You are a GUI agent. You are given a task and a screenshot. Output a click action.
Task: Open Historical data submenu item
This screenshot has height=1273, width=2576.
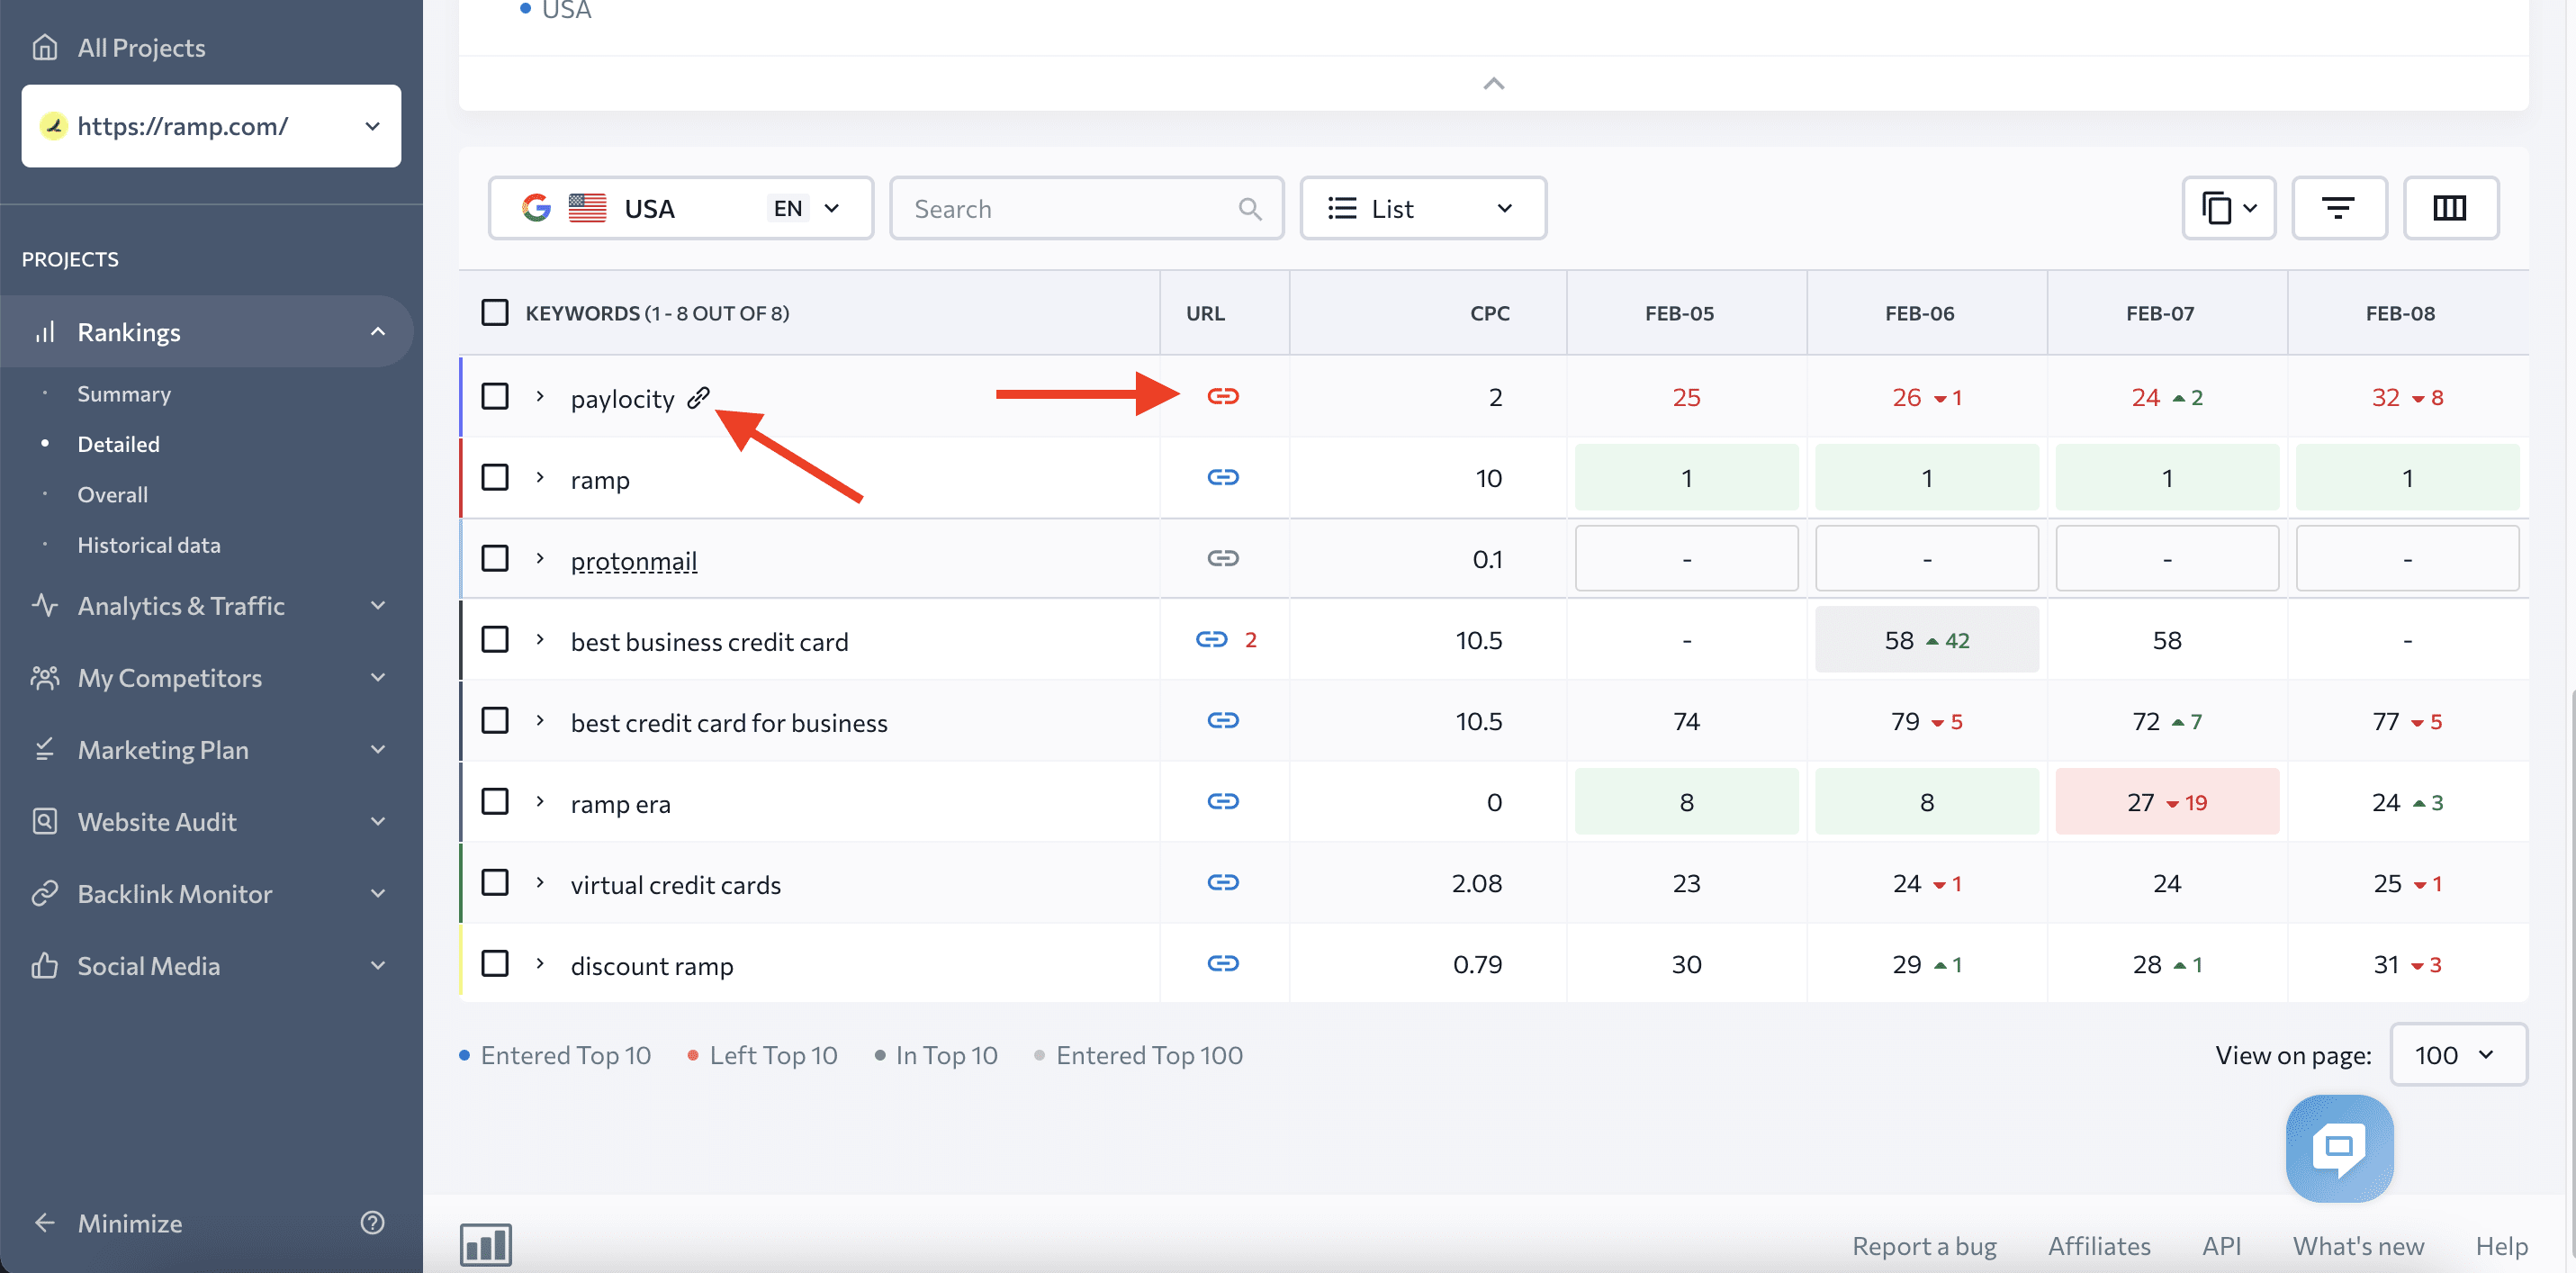(149, 545)
